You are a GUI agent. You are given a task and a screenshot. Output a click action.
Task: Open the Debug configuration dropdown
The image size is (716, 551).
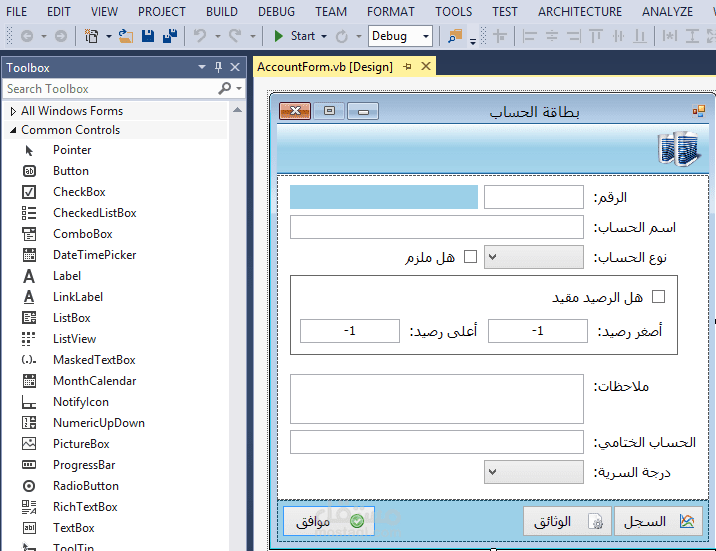click(426, 36)
